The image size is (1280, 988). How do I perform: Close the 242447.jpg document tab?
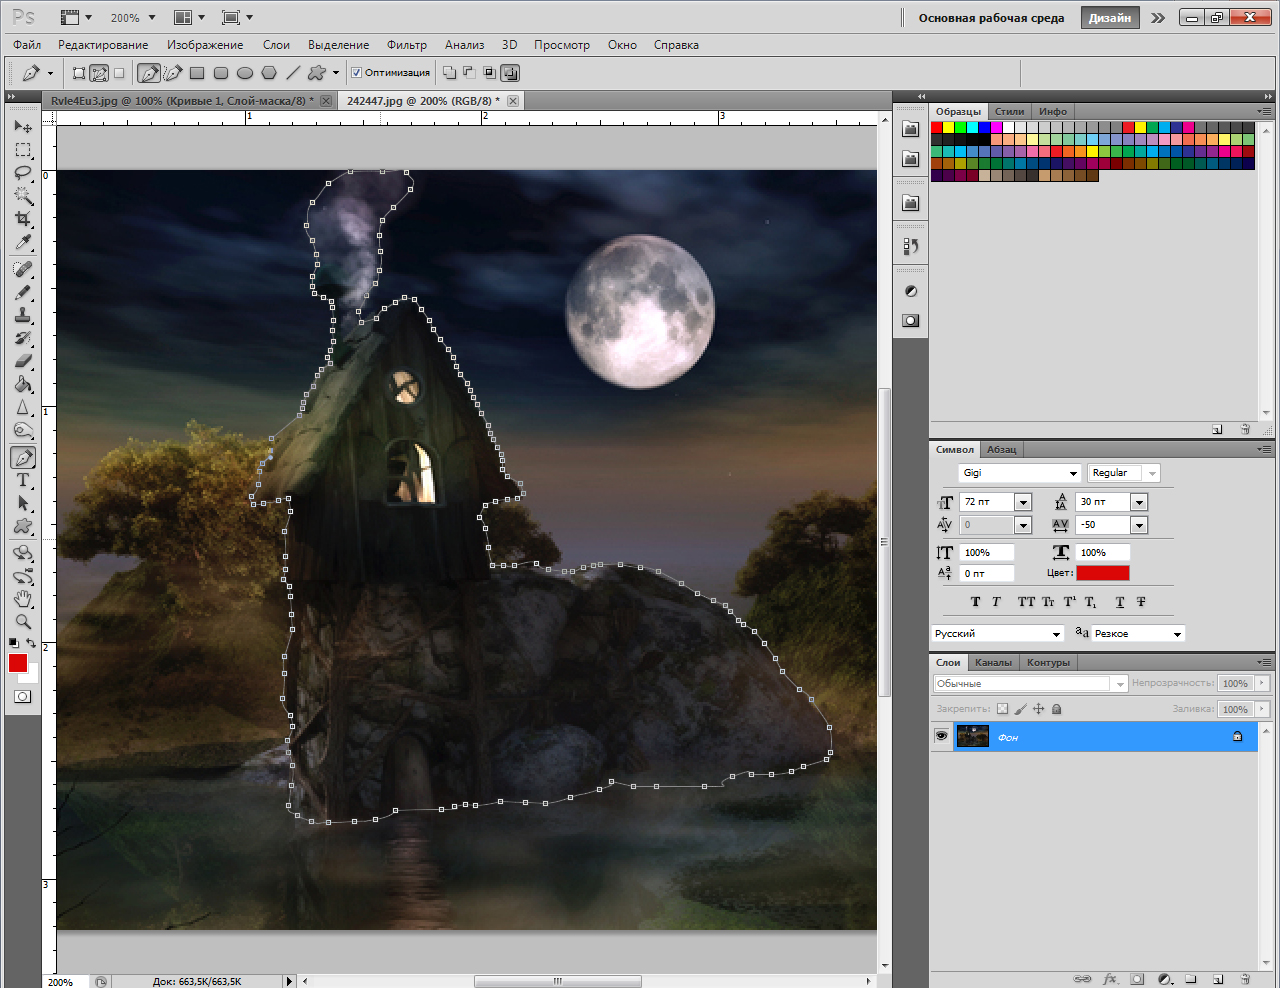[x=513, y=101]
